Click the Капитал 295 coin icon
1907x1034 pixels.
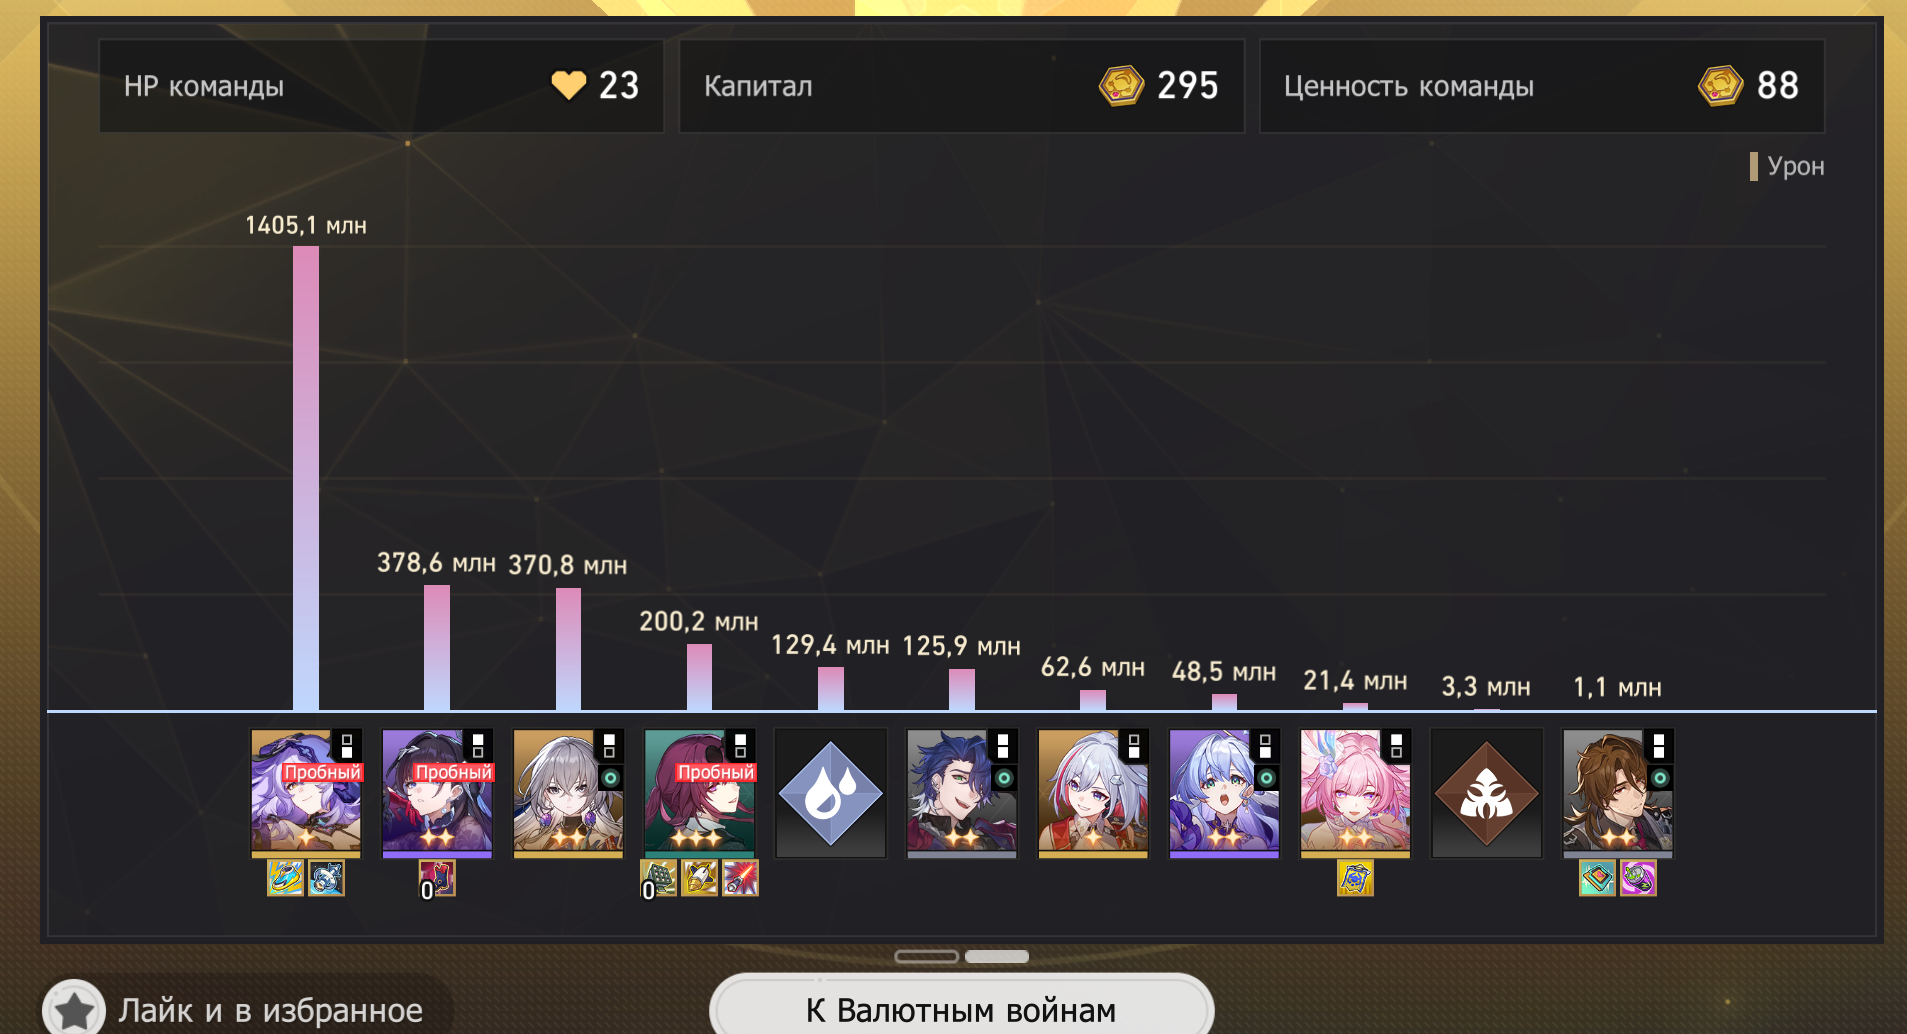[x=1121, y=86]
